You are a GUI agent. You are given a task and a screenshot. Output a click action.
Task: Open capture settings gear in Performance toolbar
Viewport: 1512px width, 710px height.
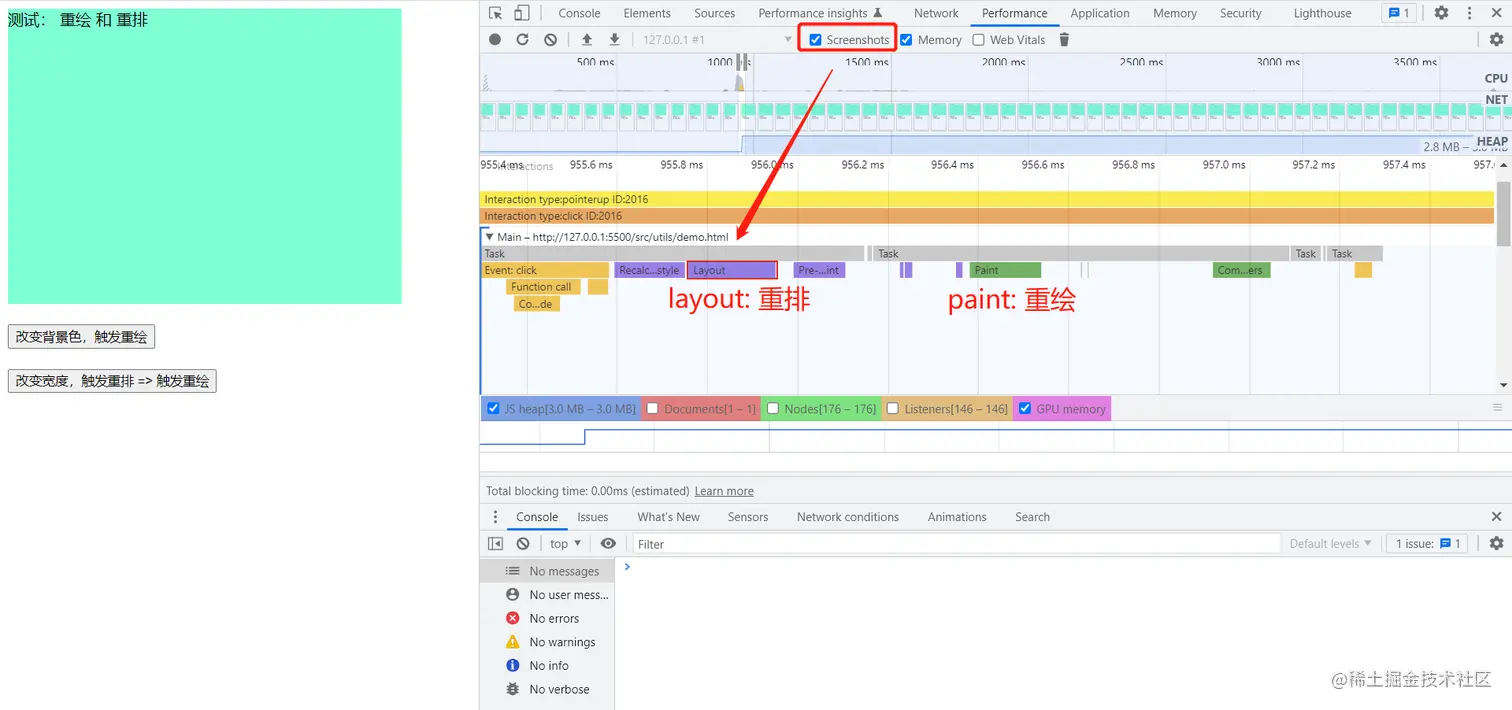coord(1496,40)
